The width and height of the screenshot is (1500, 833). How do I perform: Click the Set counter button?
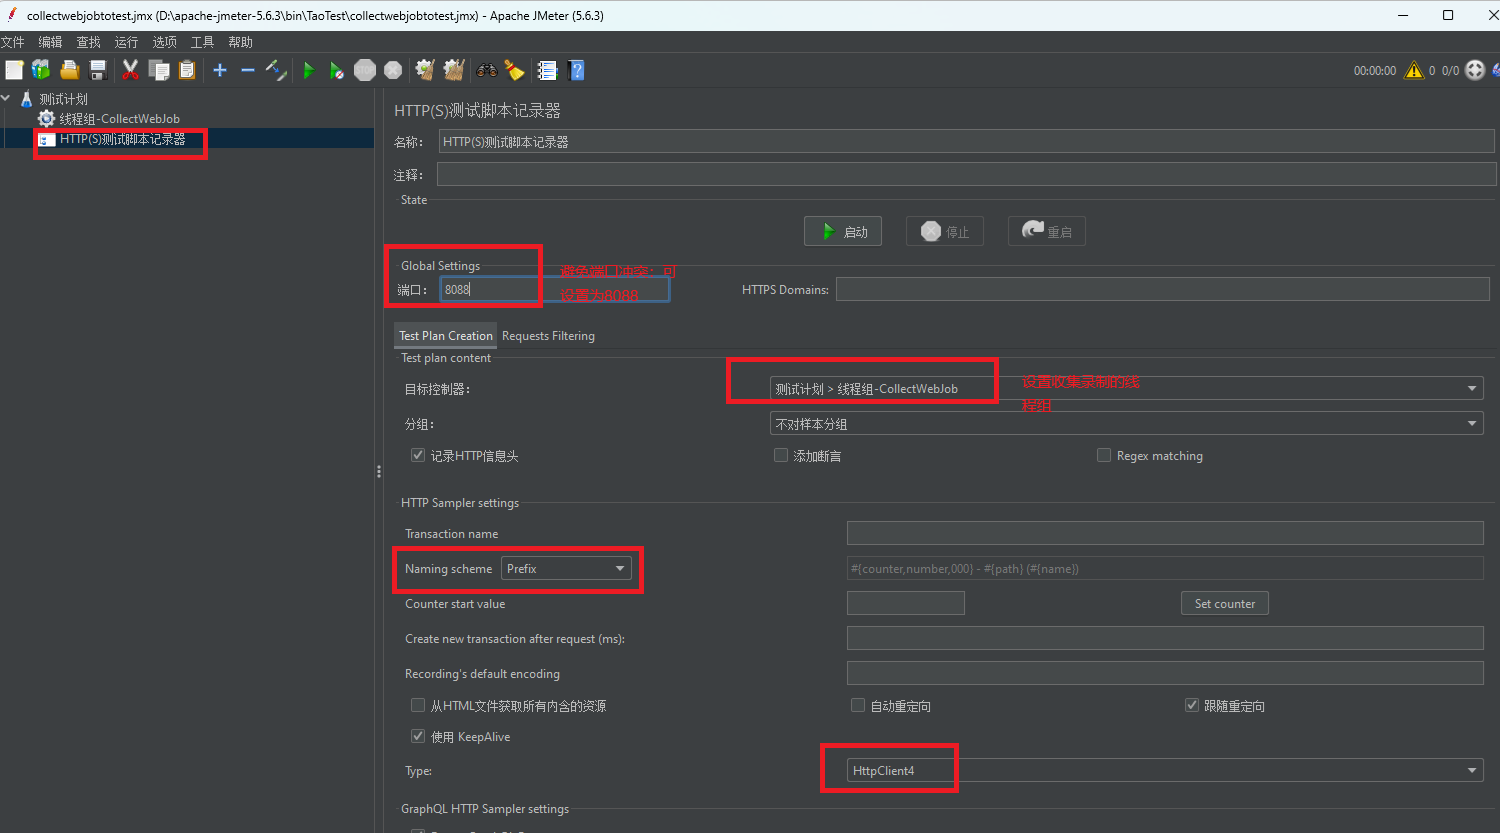point(1225,603)
